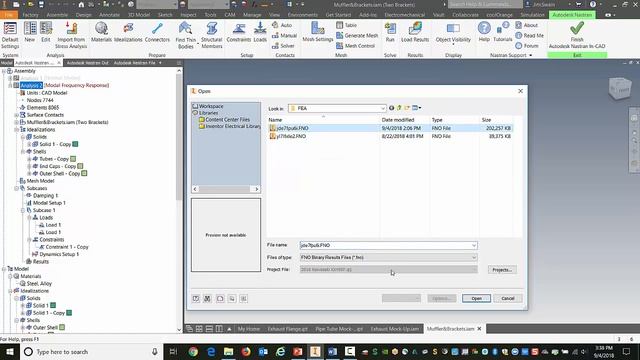
Task: Collapse the Loads node in Subcase 1
Action: coord(29,218)
